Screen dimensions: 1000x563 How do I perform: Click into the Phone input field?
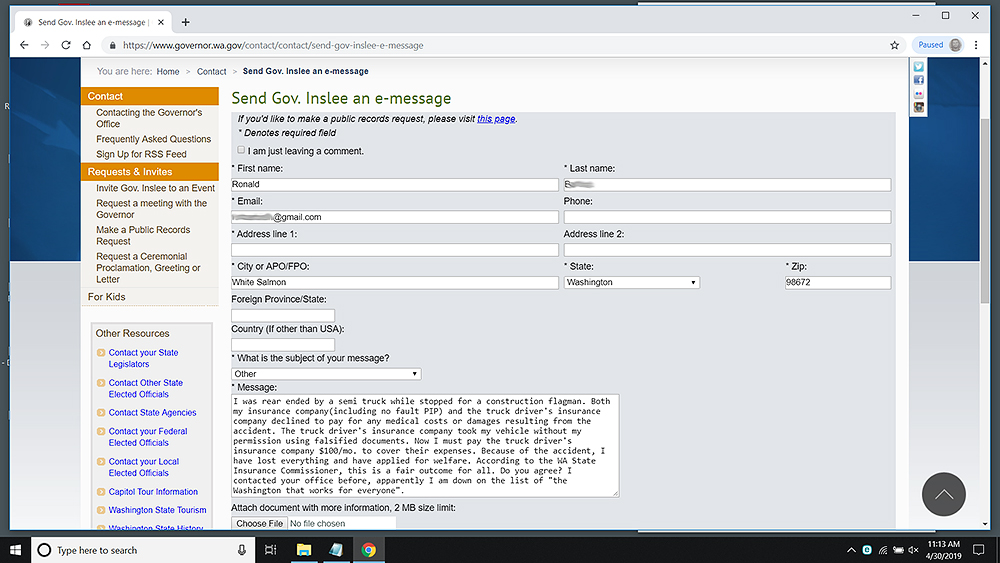[x=727, y=217]
